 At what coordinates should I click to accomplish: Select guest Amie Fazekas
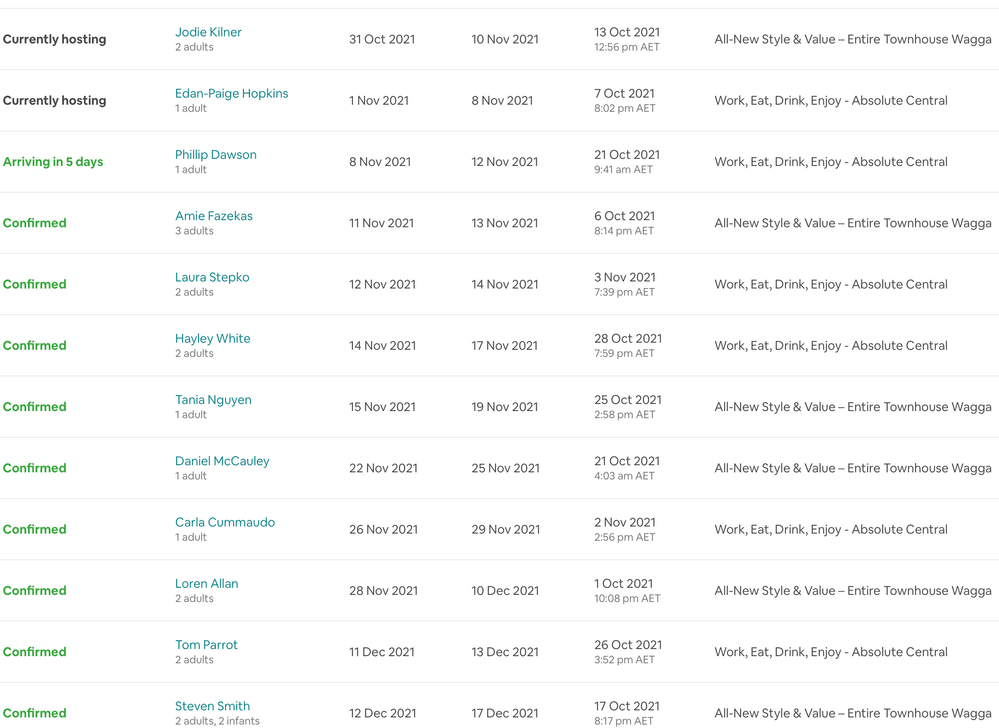tap(213, 216)
